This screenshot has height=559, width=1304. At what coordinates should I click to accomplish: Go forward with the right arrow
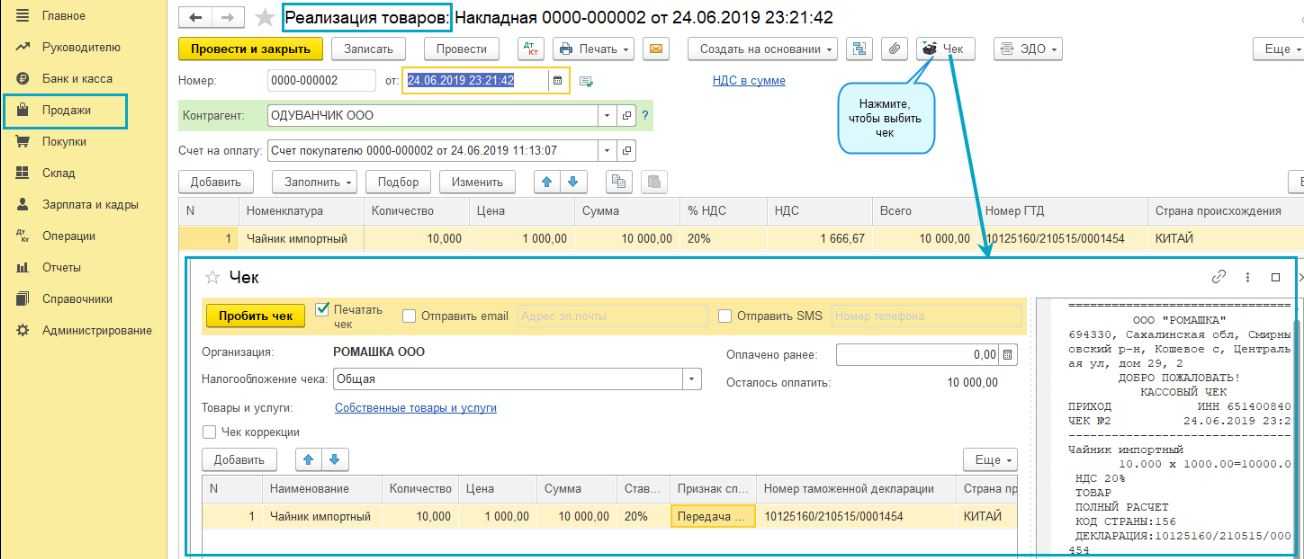coord(227,17)
